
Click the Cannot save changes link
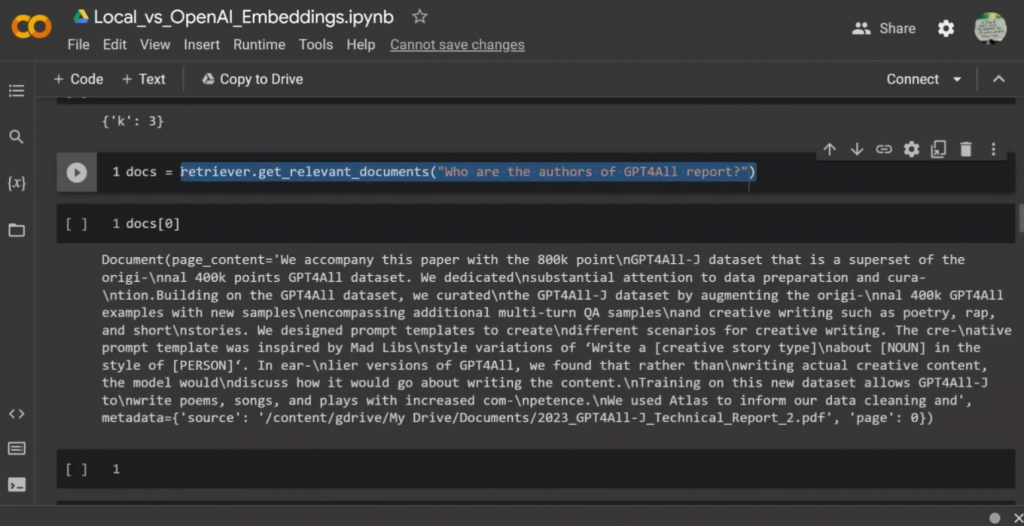(457, 44)
